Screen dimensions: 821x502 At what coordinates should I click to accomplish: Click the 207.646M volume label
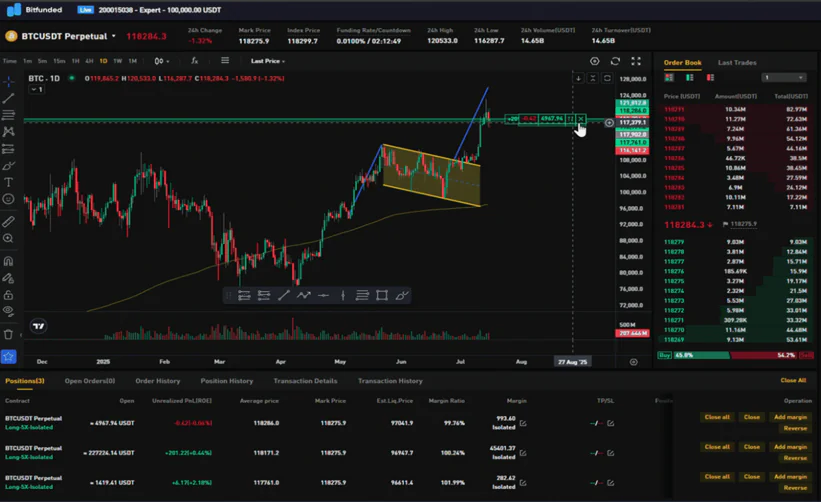click(x=633, y=333)
